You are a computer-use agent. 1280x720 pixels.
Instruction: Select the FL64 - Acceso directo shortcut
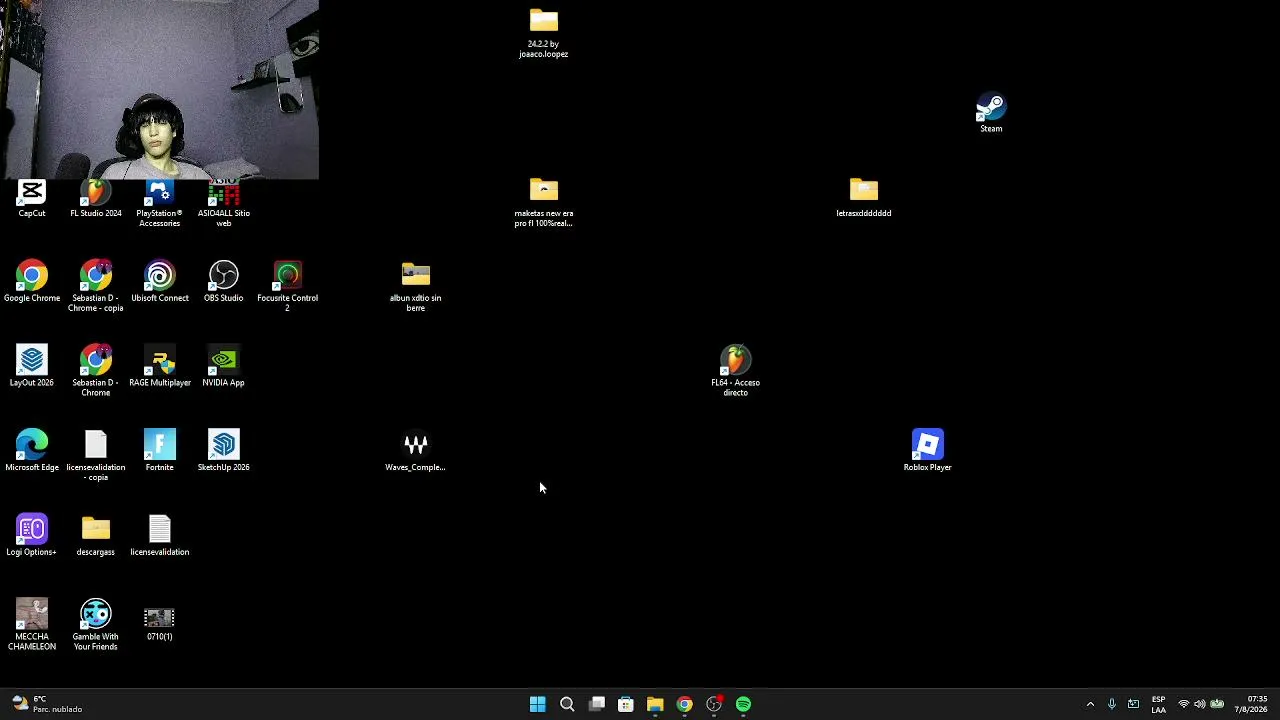(x=736, y=372)
